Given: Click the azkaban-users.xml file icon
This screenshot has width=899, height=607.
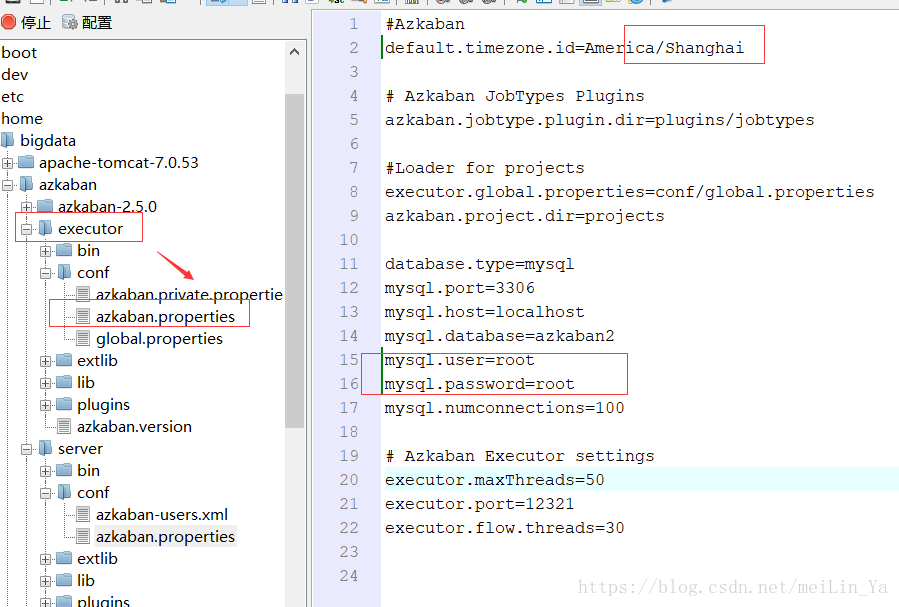Looking at the screenshot, I should [83, 514].
